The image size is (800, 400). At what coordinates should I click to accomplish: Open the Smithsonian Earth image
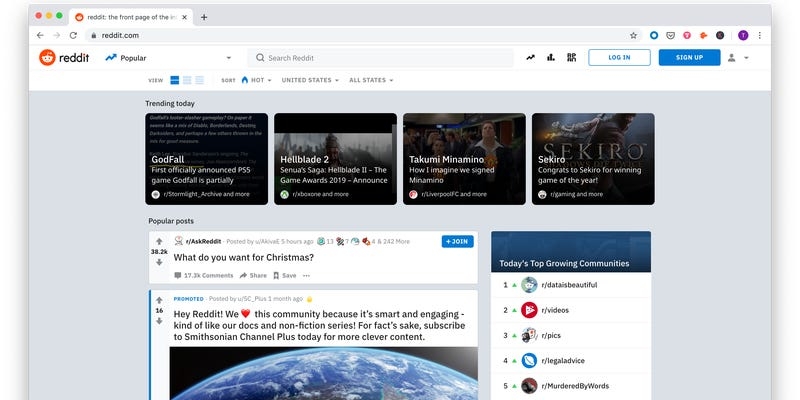pos(323,373)
